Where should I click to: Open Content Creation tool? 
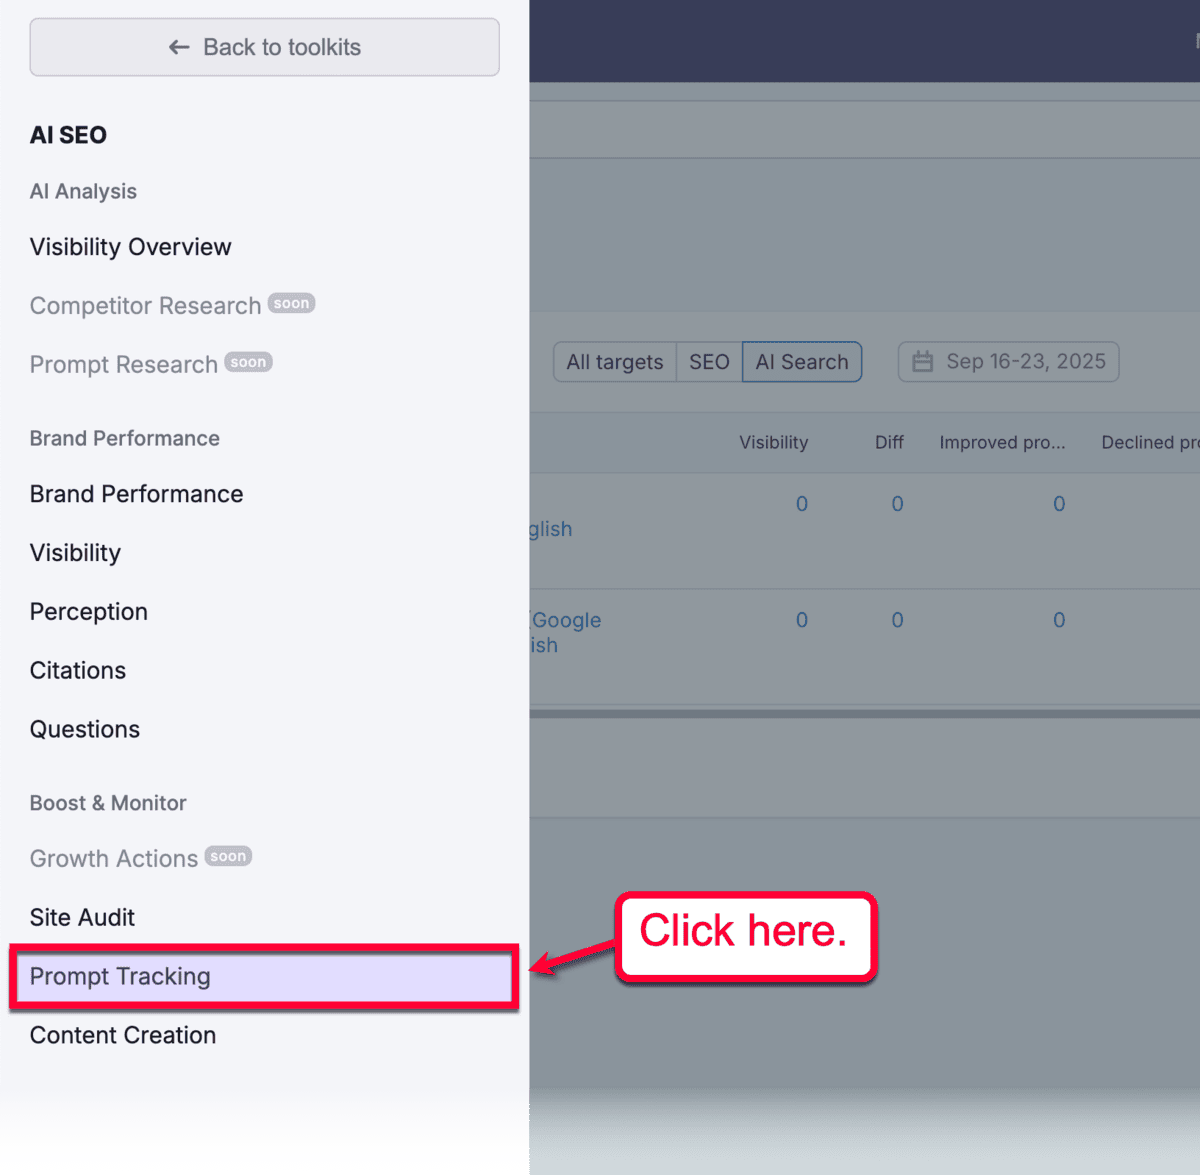[x=122, y=1036]
